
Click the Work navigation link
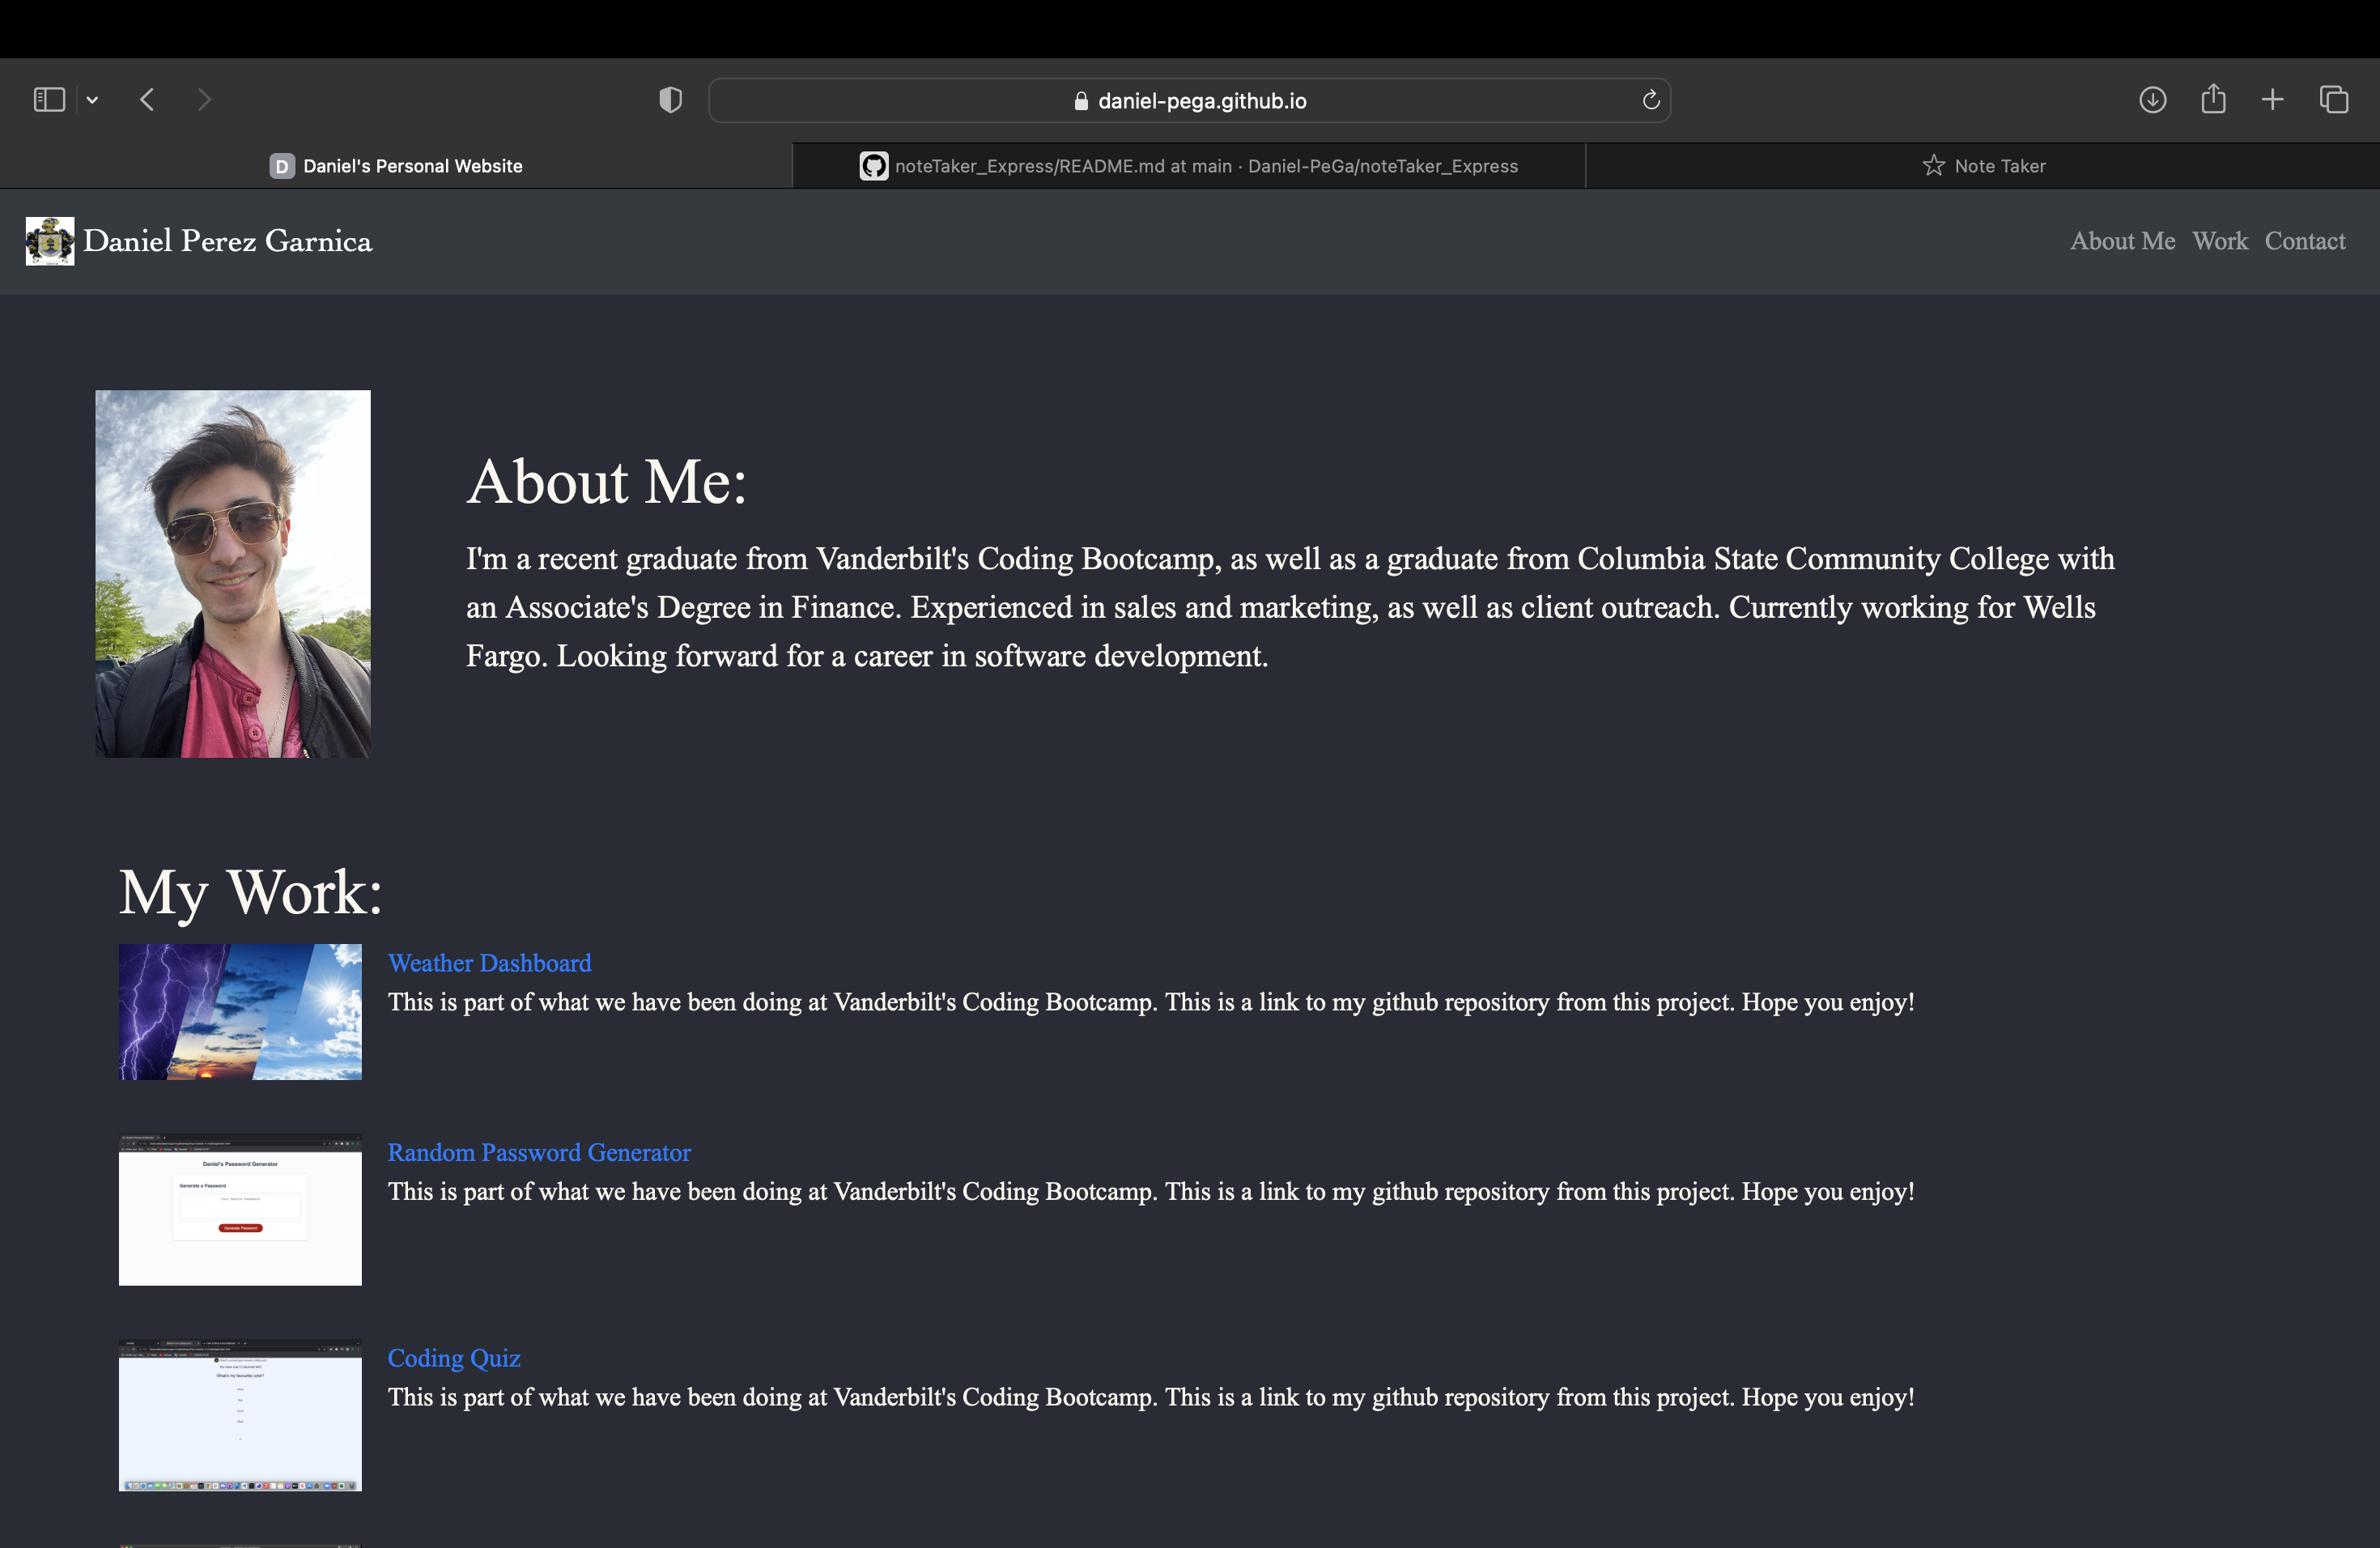coord(2219,241)
